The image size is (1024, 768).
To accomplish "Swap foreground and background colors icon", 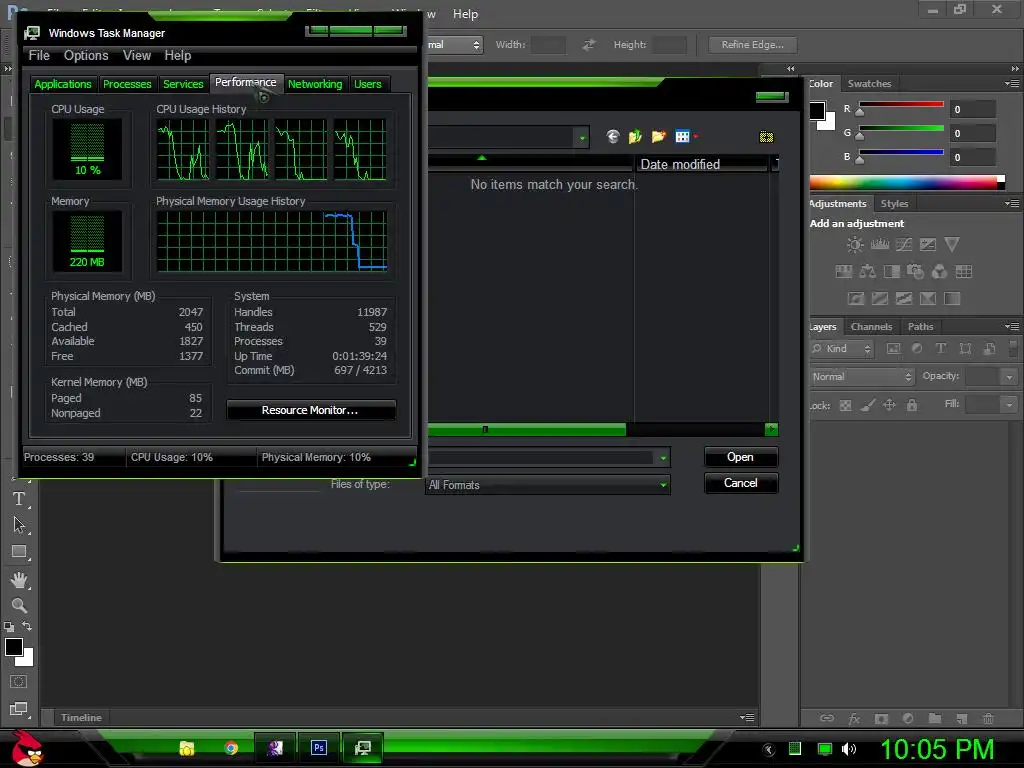I will [x=27, y=626].
